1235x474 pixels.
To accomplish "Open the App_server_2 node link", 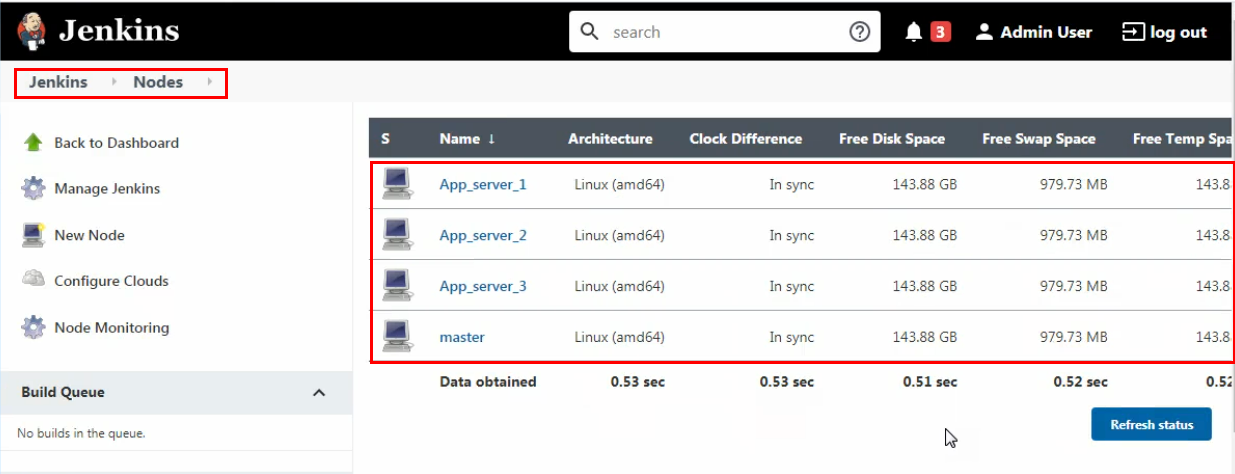I will point(483,236).
